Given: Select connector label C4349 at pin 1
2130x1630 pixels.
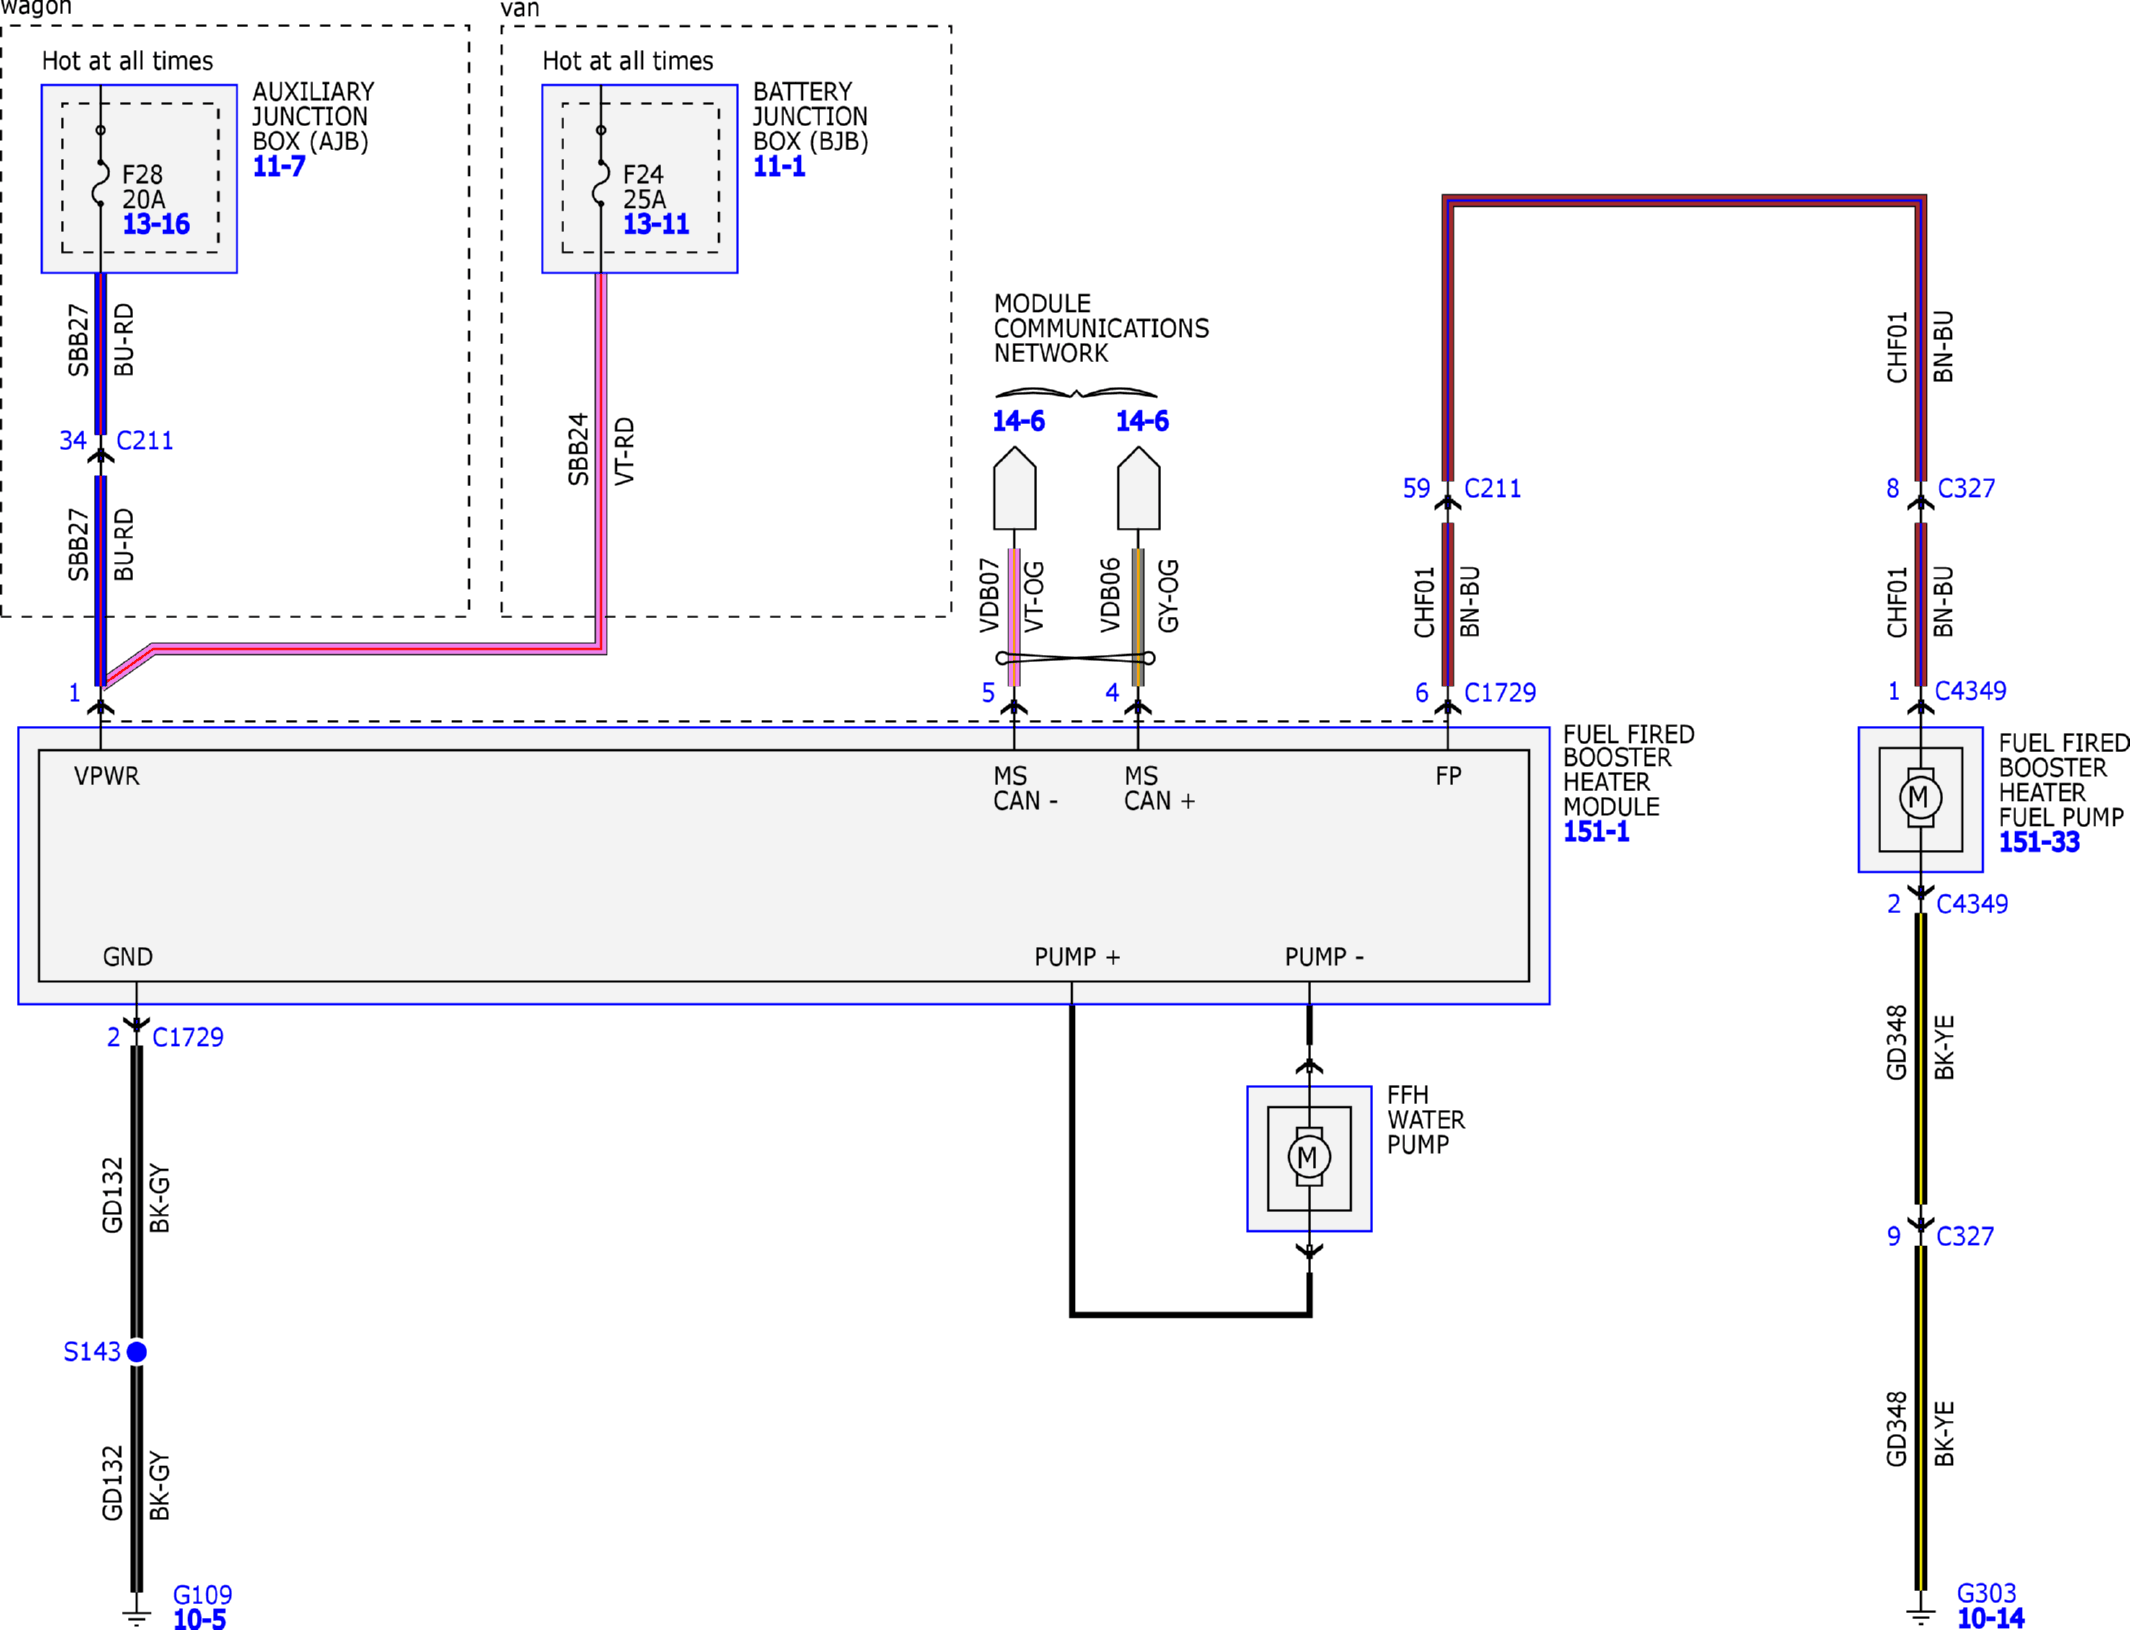Looking at the screenshot, I should click(1970, 691).
